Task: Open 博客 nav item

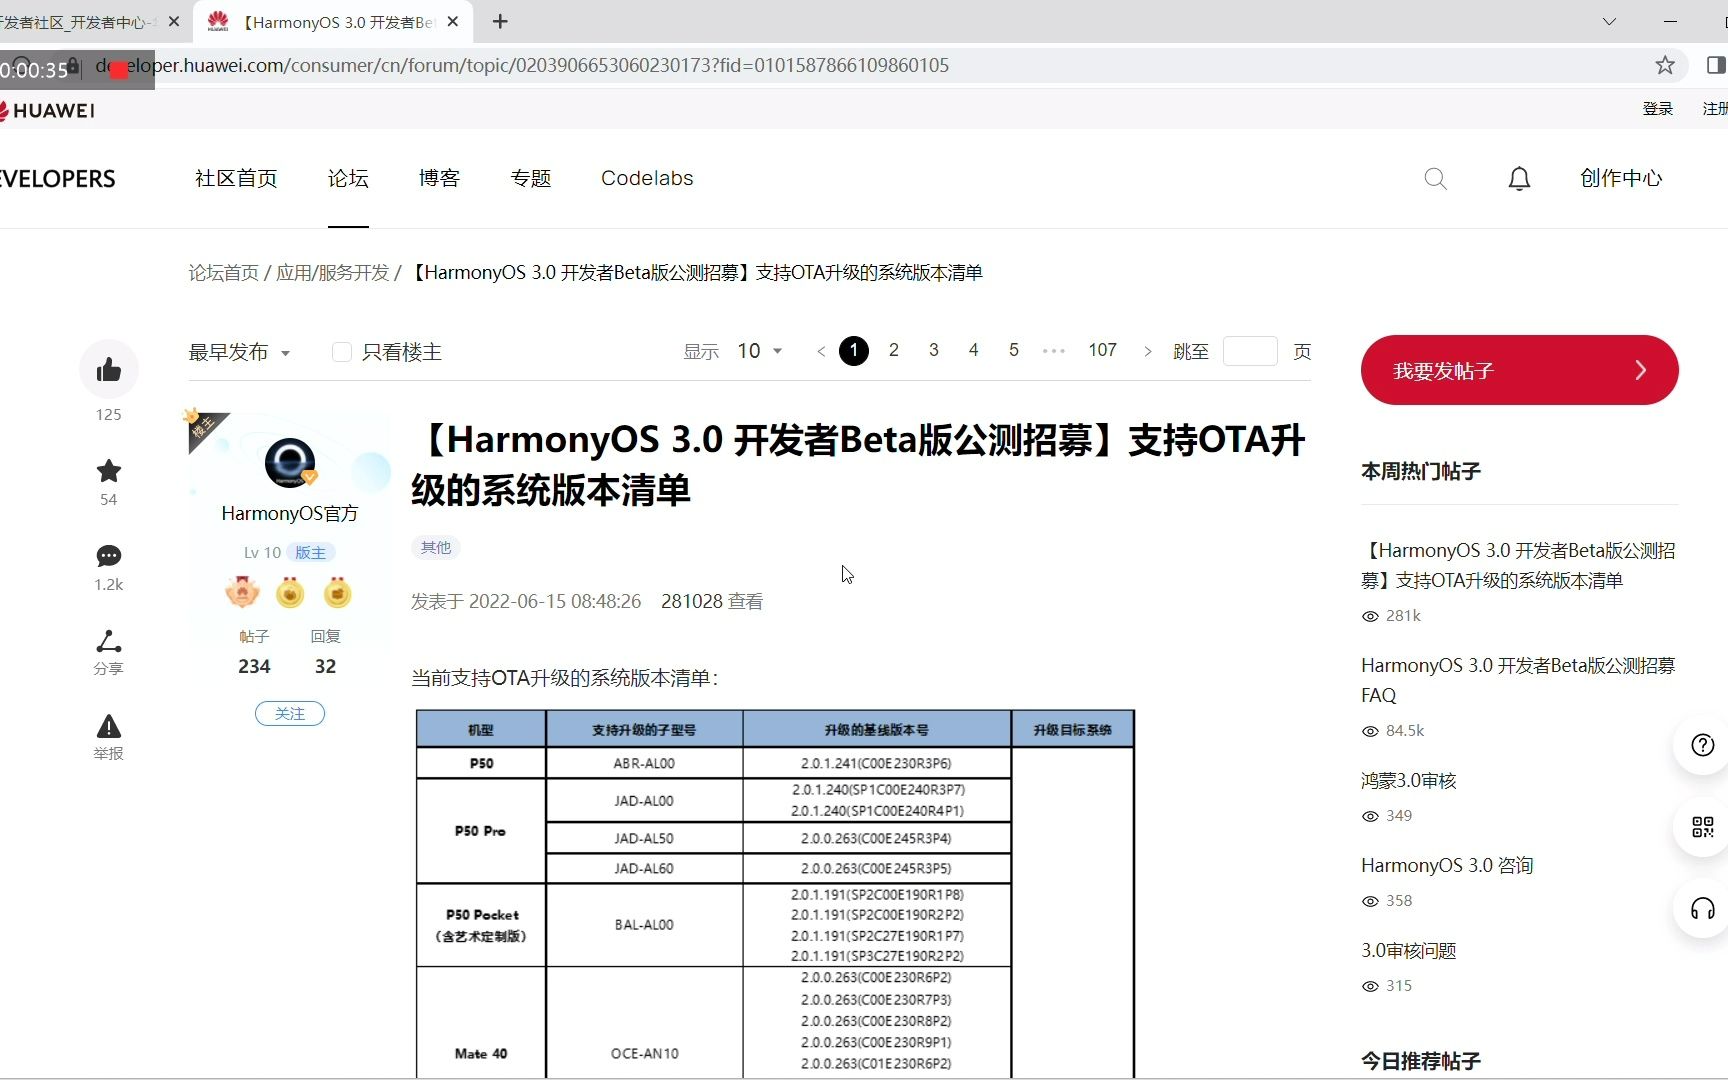Action: (439, 178)
